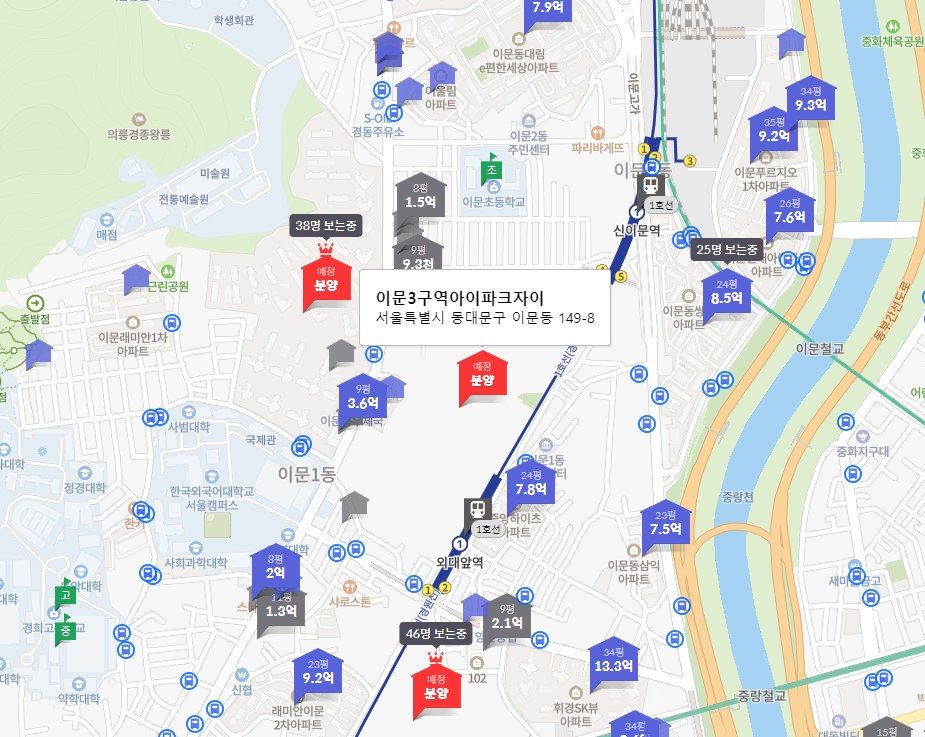Click the 국제관 label
The width and height of the screenshot is (925, 737).
coord(261,440)
